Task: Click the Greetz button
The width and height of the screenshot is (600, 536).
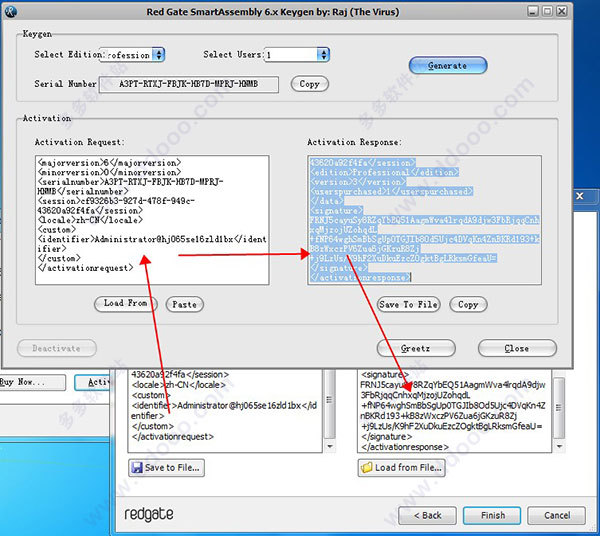Action: coord(416,348)
